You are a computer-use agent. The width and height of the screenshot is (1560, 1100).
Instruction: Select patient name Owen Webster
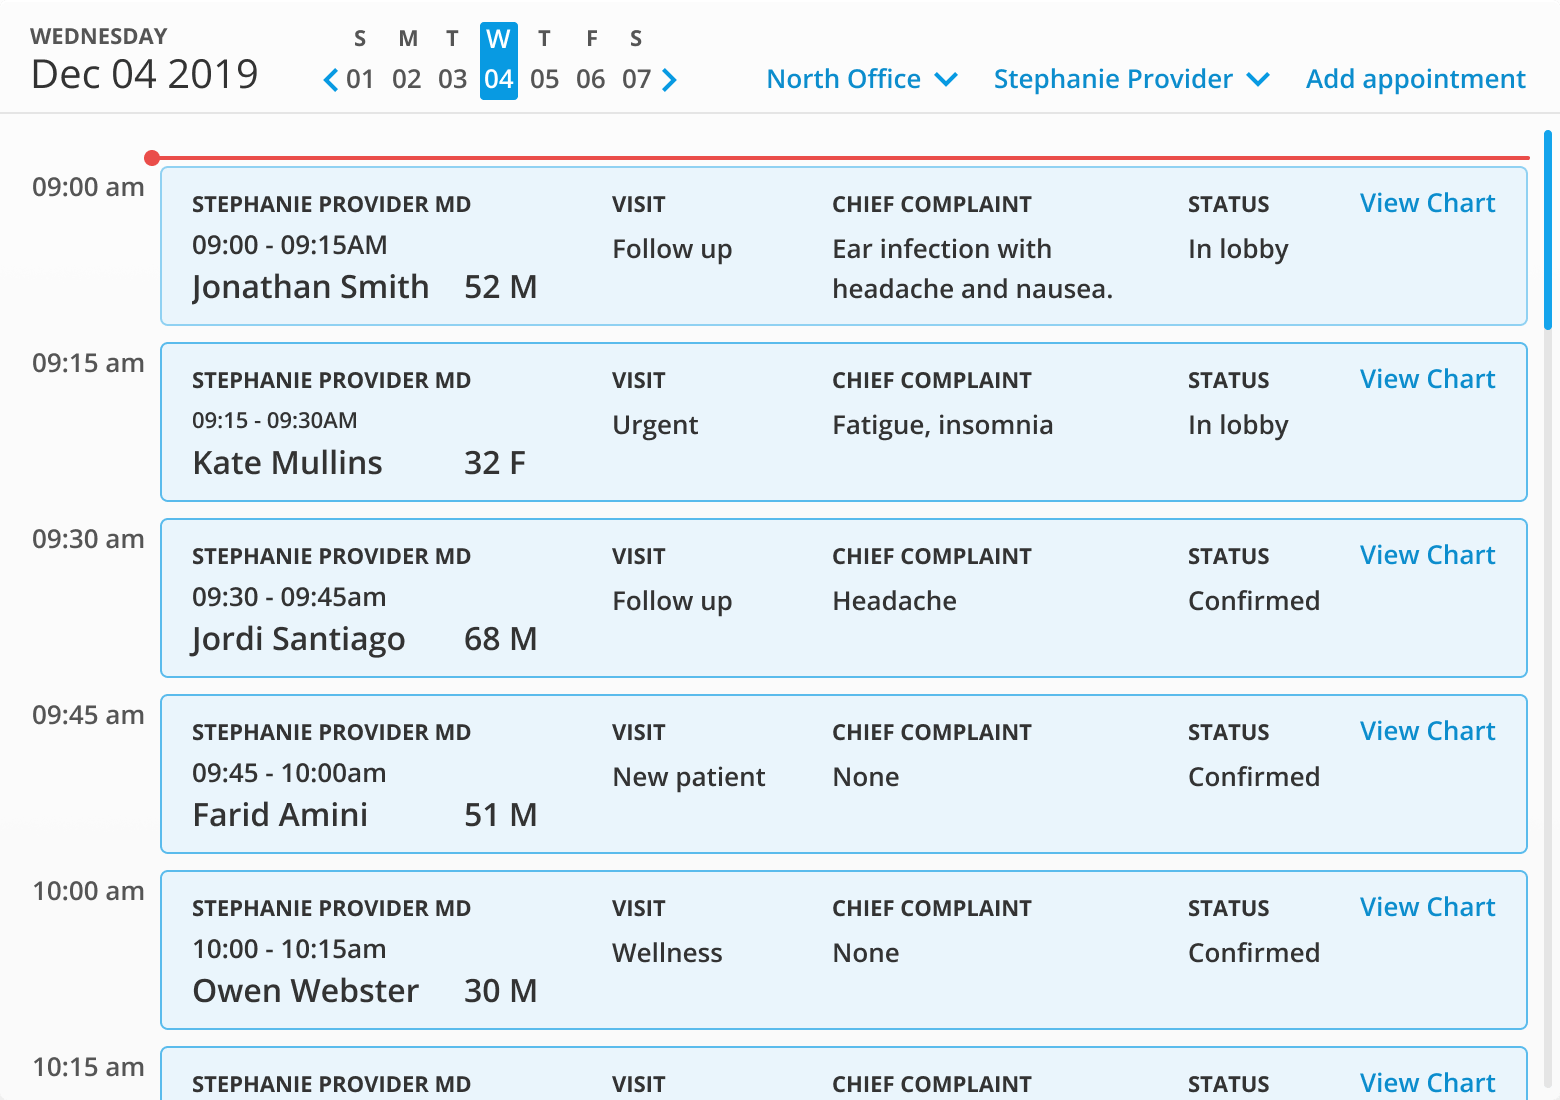coord(305,991)
